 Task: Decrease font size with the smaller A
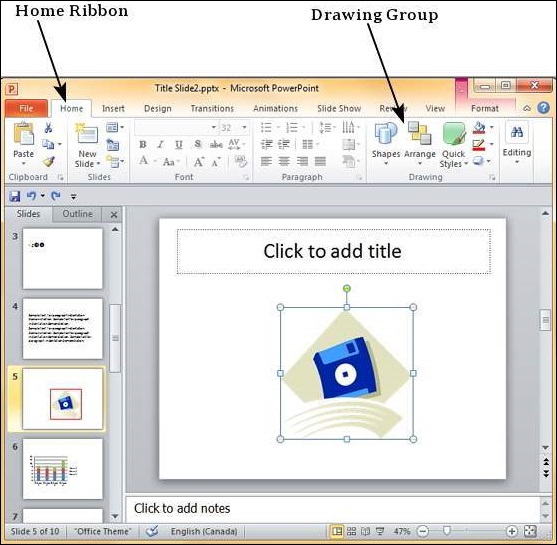click(x=216, y=162)
